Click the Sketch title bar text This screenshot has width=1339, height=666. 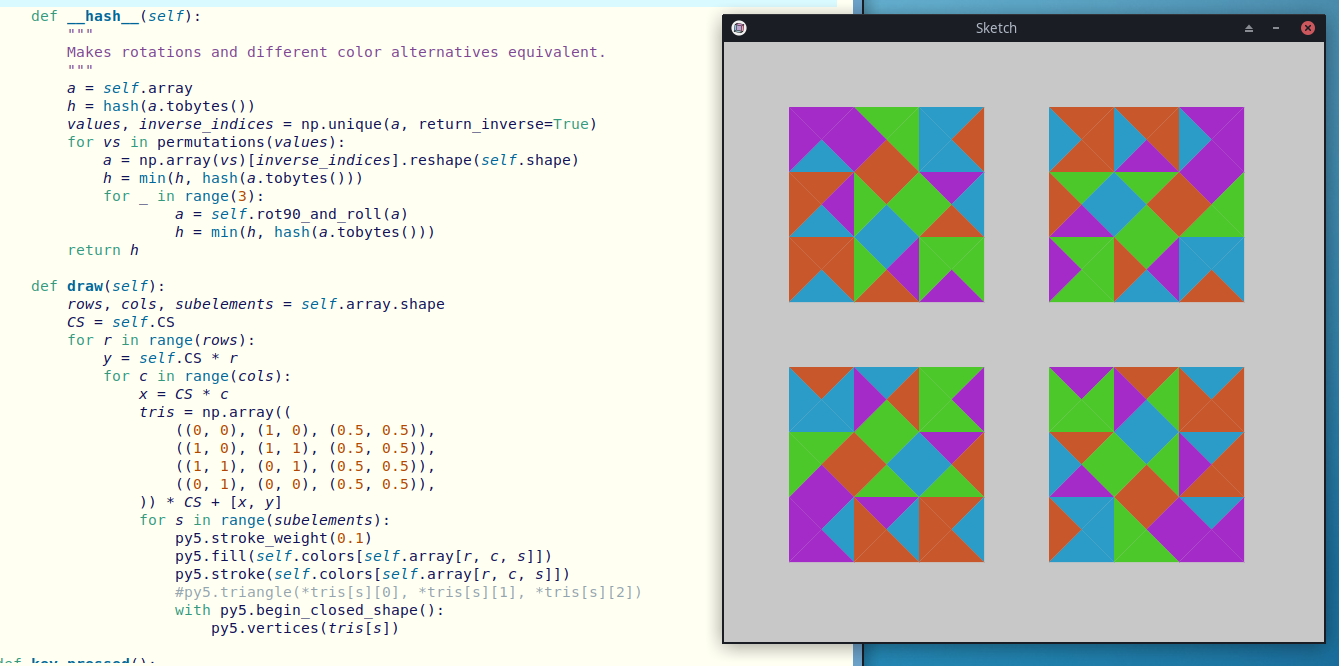click(x=996, y=28)
